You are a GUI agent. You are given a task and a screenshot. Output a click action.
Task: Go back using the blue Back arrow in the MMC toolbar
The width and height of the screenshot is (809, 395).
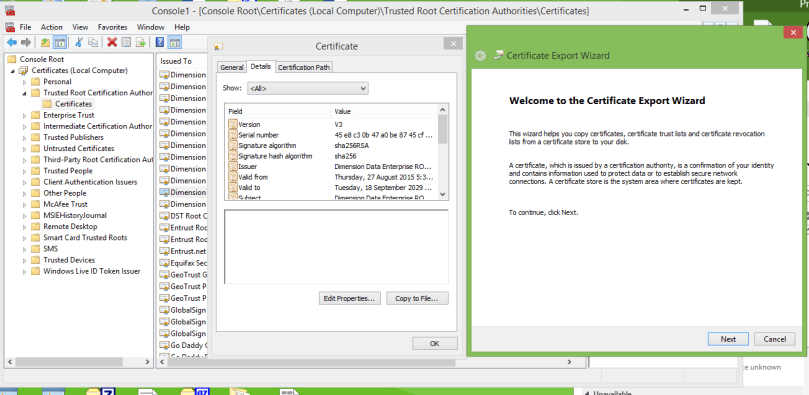[11, 43]
